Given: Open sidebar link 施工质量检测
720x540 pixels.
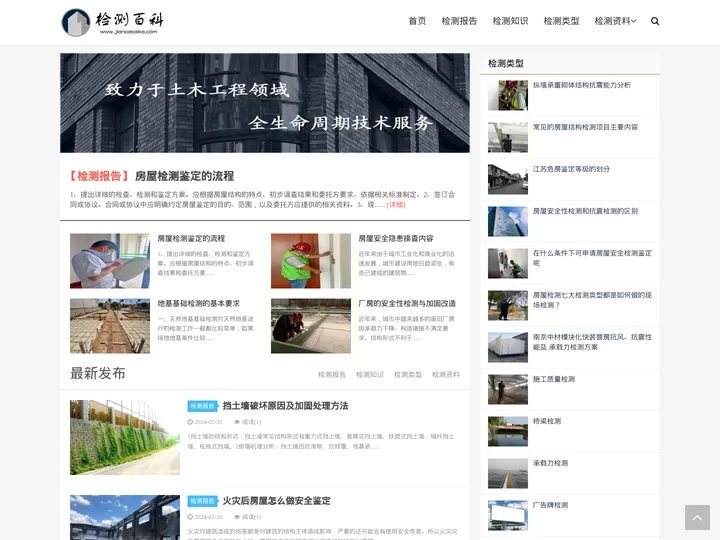Looking at the screenshot, I should click(554, 379).
